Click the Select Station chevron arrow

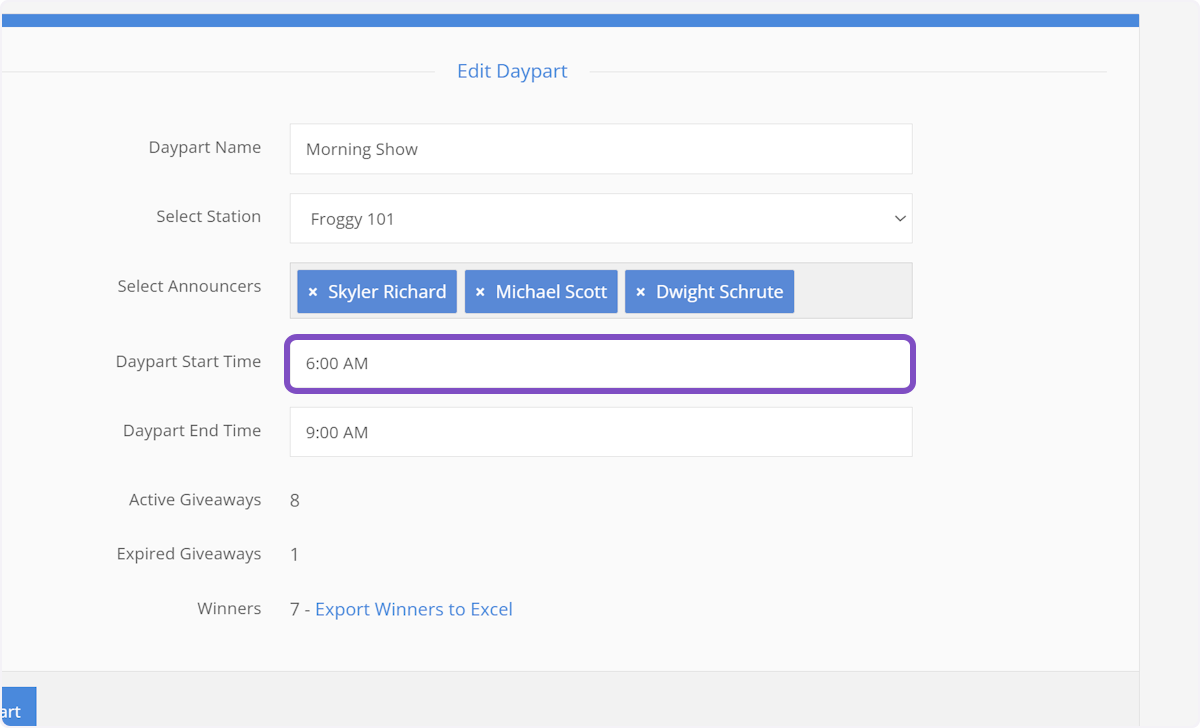[x=899, y=218]
